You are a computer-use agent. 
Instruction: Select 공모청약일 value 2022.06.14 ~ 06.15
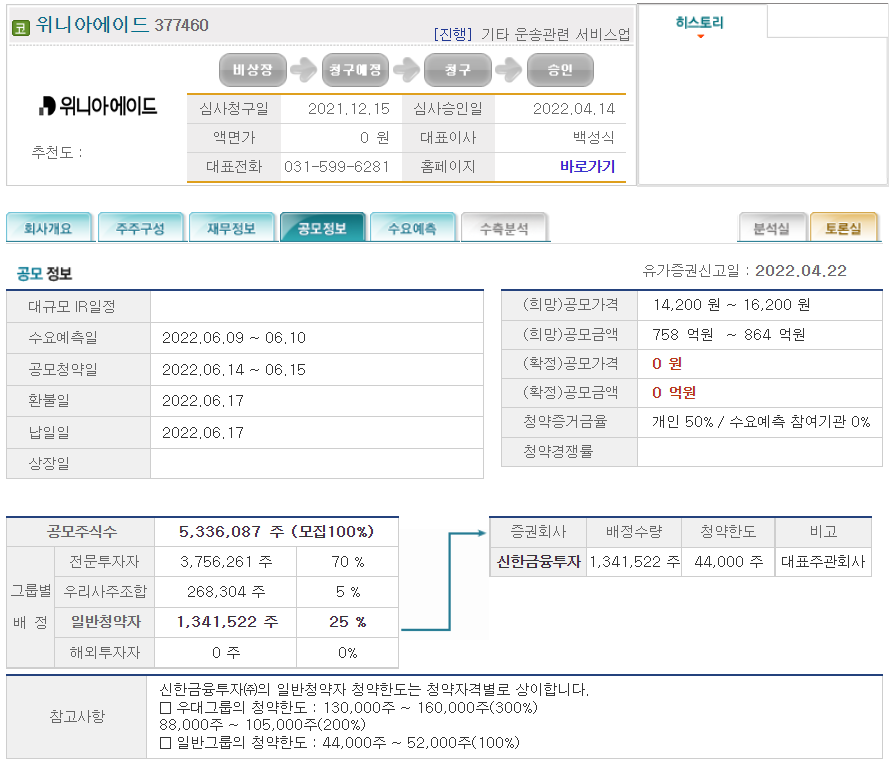click(x=234, y=369)
